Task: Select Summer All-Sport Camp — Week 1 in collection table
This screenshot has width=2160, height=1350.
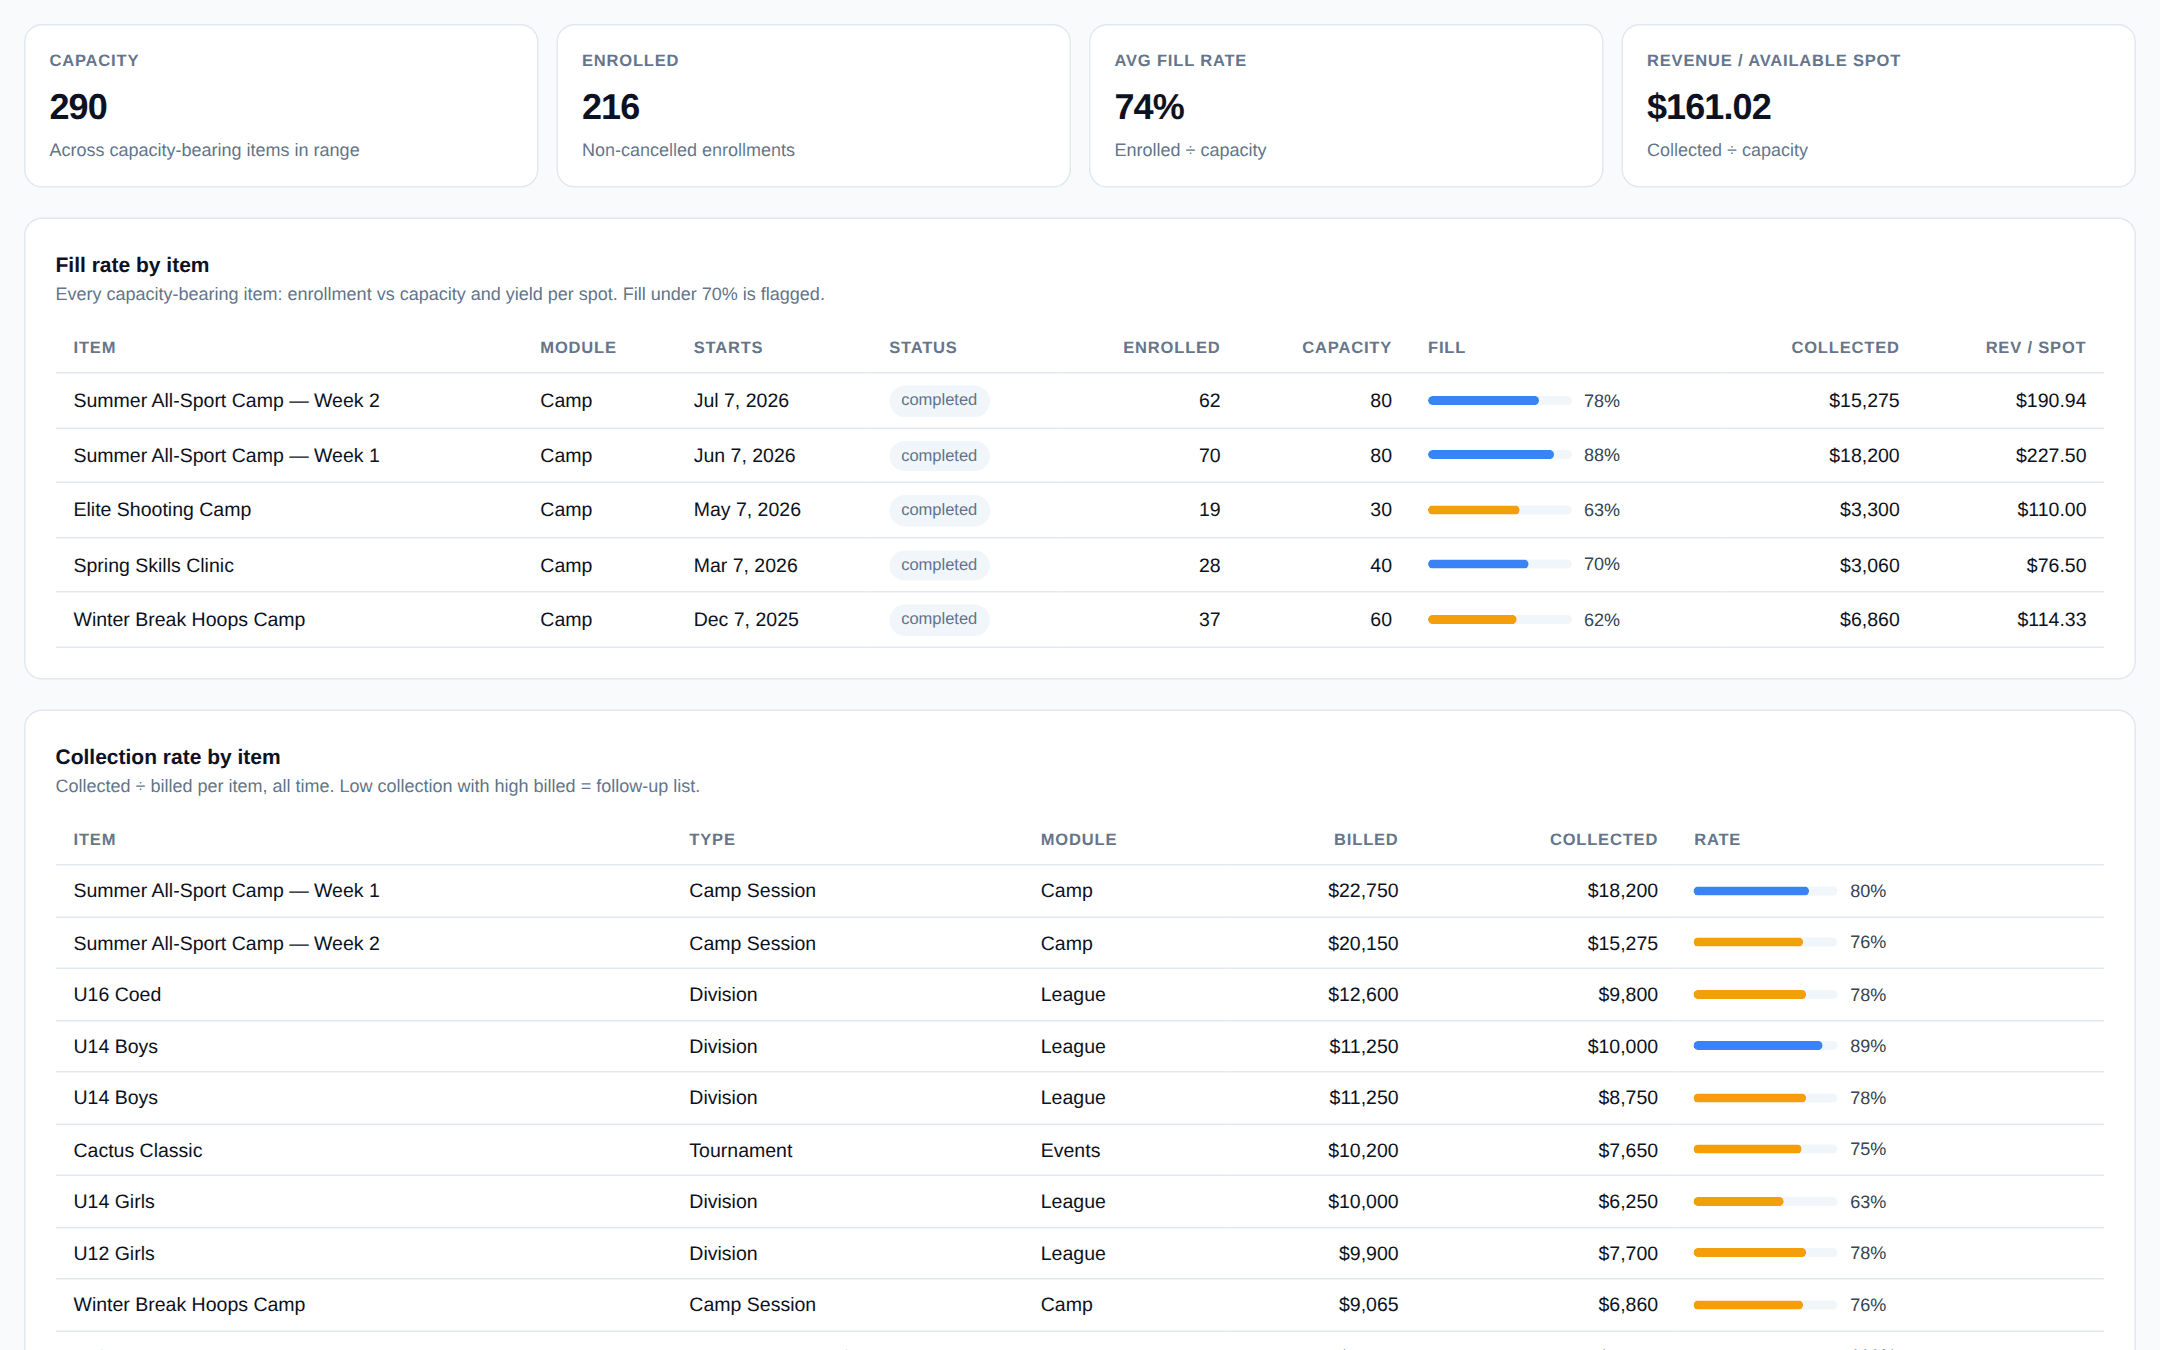Action: (x=226, y=890)
